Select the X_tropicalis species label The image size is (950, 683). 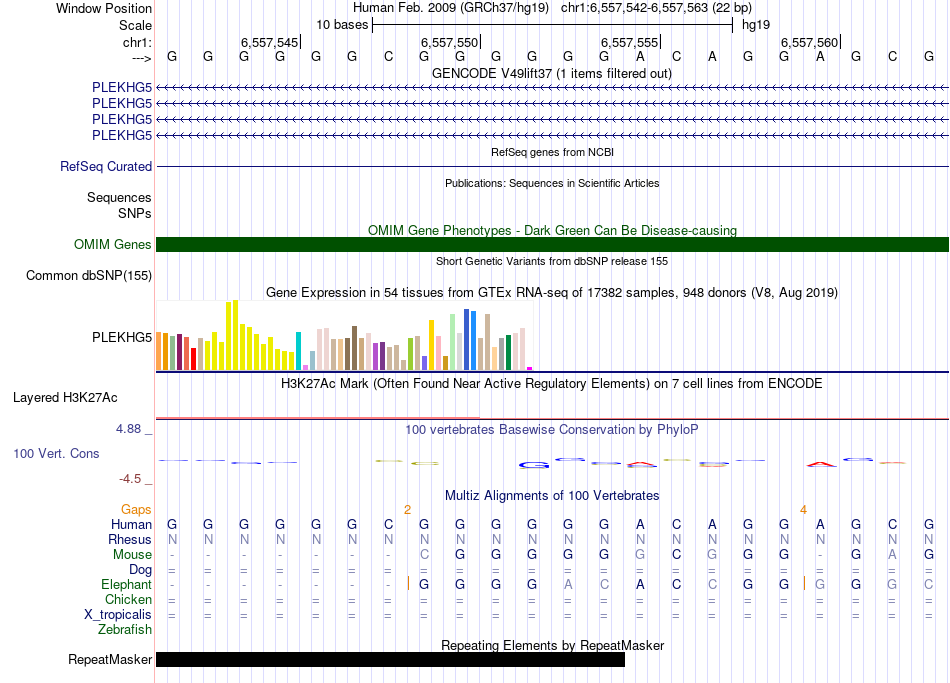pyautogui.click(x=118, y=615)
